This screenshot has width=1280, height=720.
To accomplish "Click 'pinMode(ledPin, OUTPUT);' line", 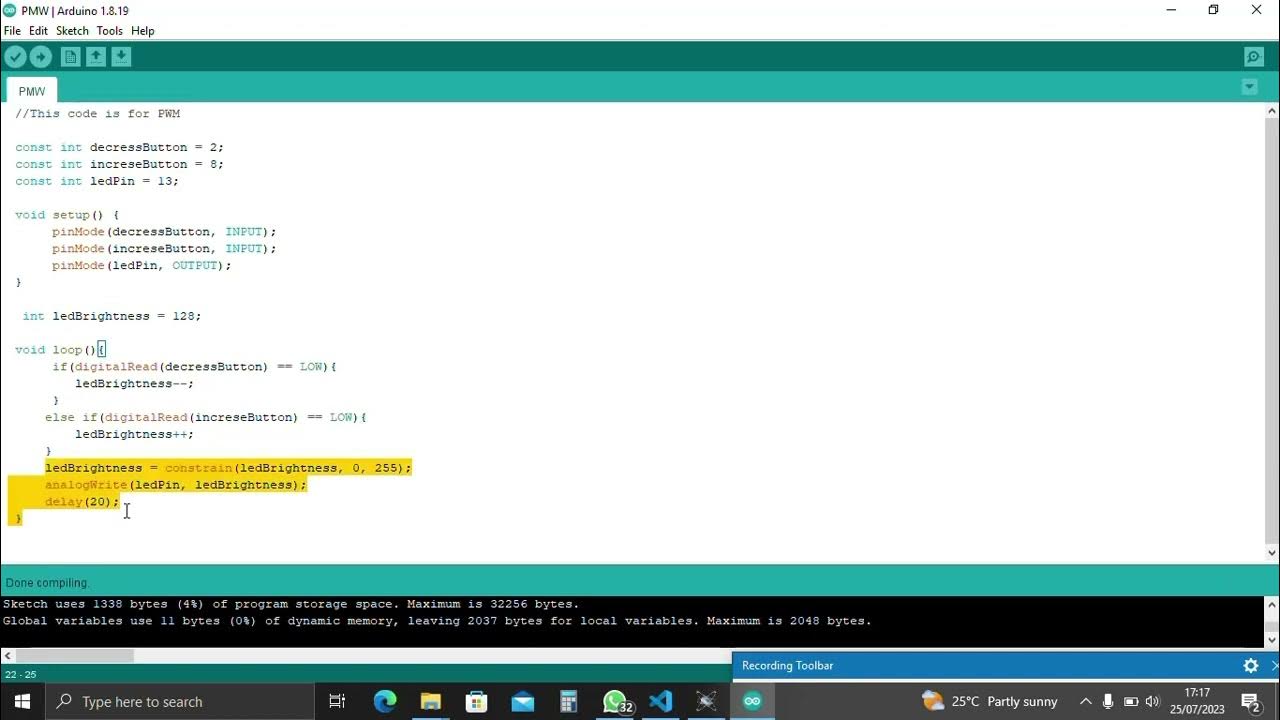I will click(x=142, y=265).
